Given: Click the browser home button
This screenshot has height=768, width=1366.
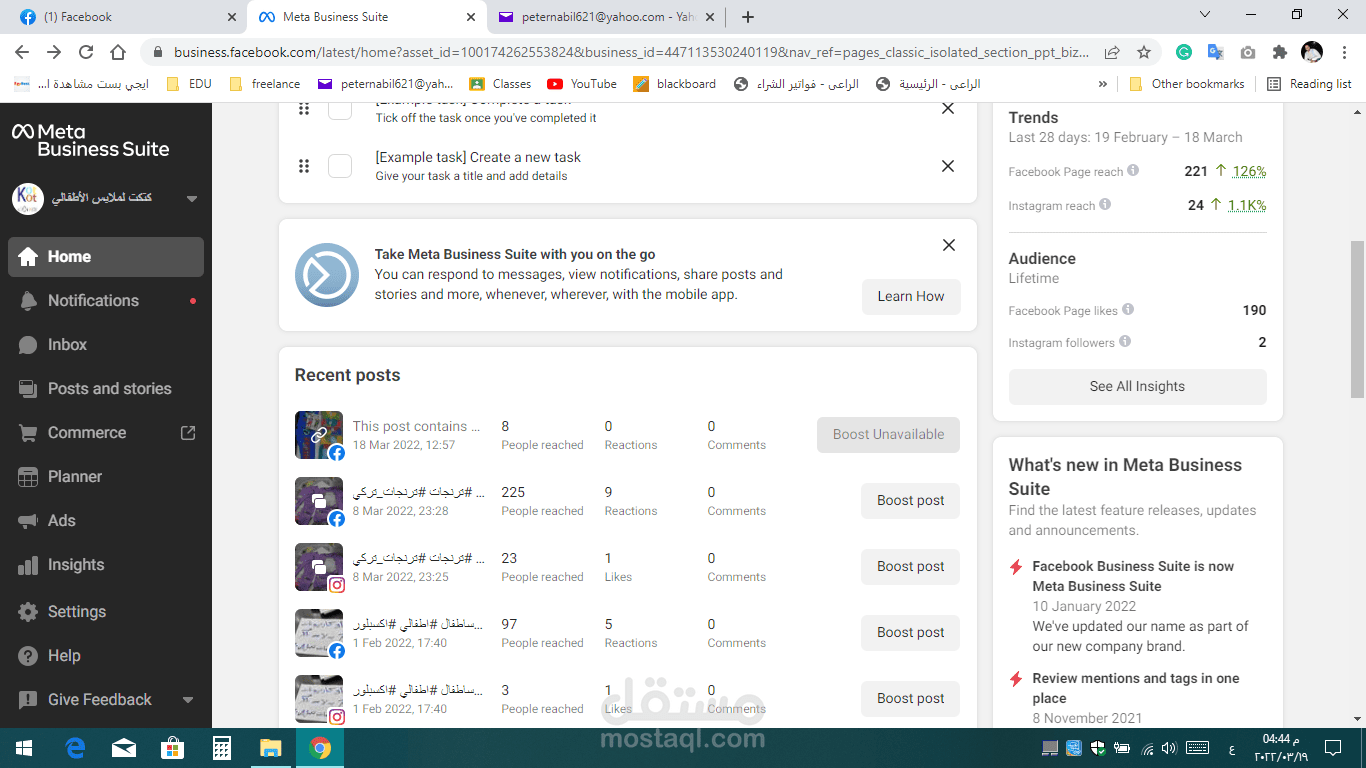Looking at the screenshot, I should tap(118, 52).
